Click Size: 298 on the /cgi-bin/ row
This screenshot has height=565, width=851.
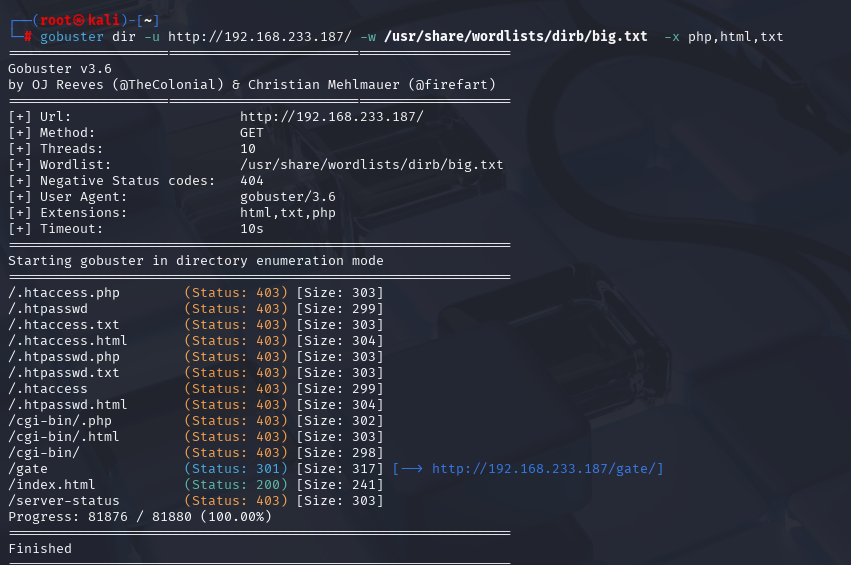pos(340,453)
